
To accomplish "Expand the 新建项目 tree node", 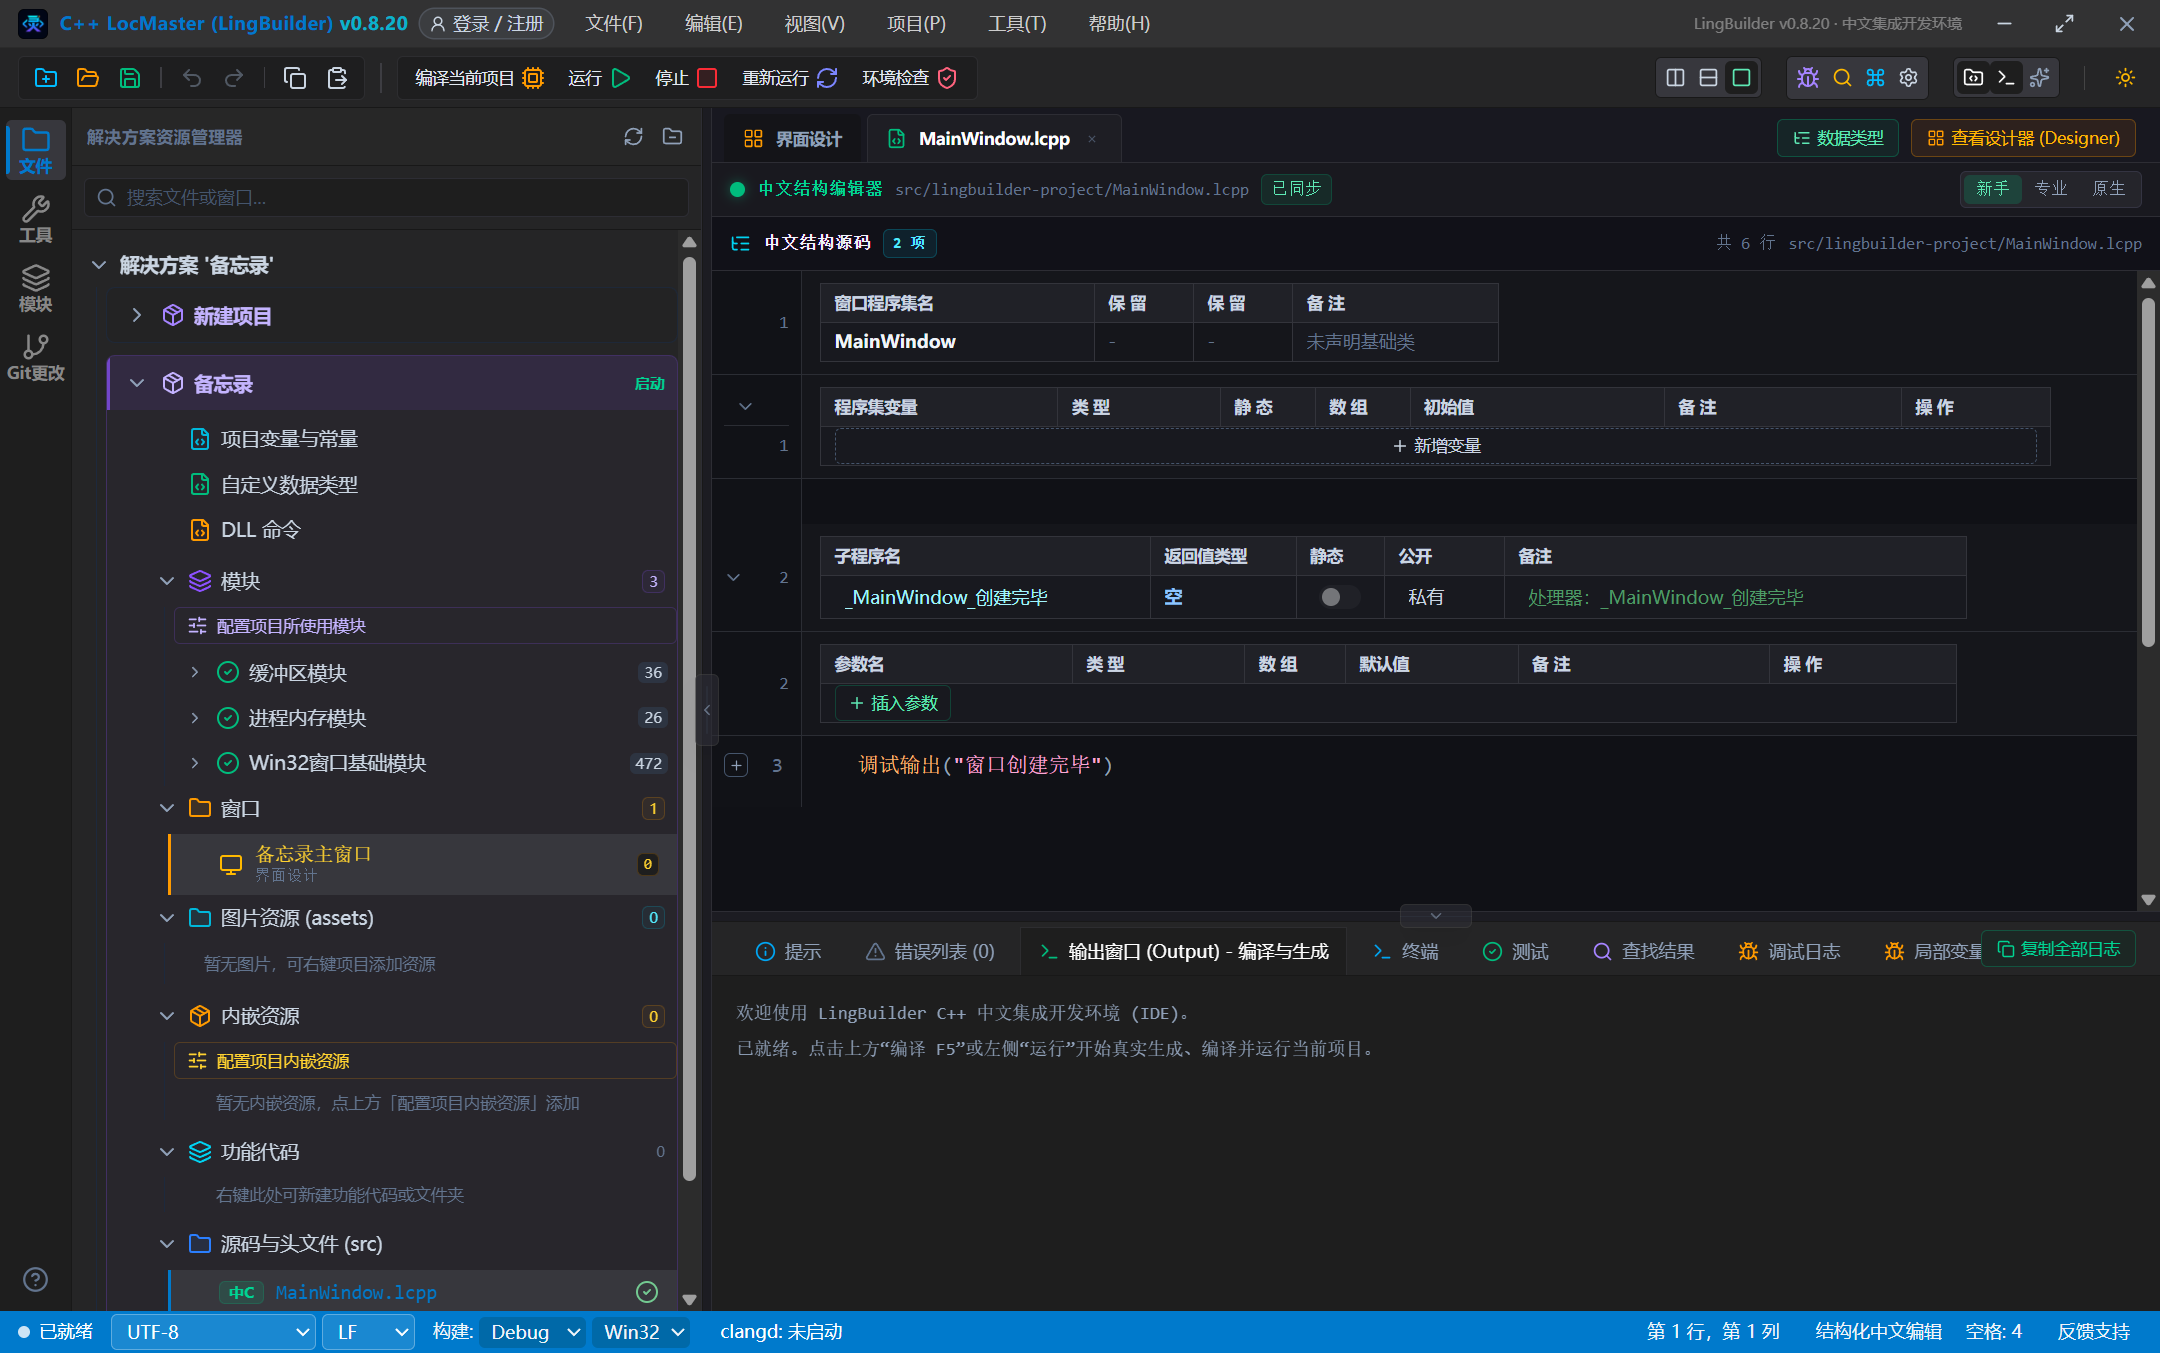I will point(137,316).
